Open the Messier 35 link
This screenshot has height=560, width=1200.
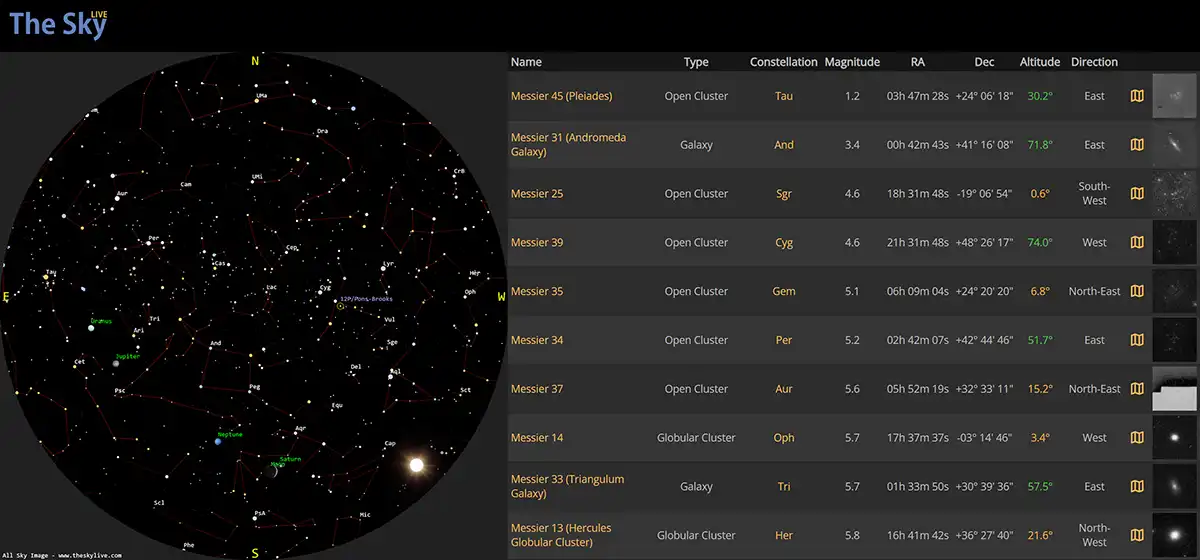coord(537,291)
